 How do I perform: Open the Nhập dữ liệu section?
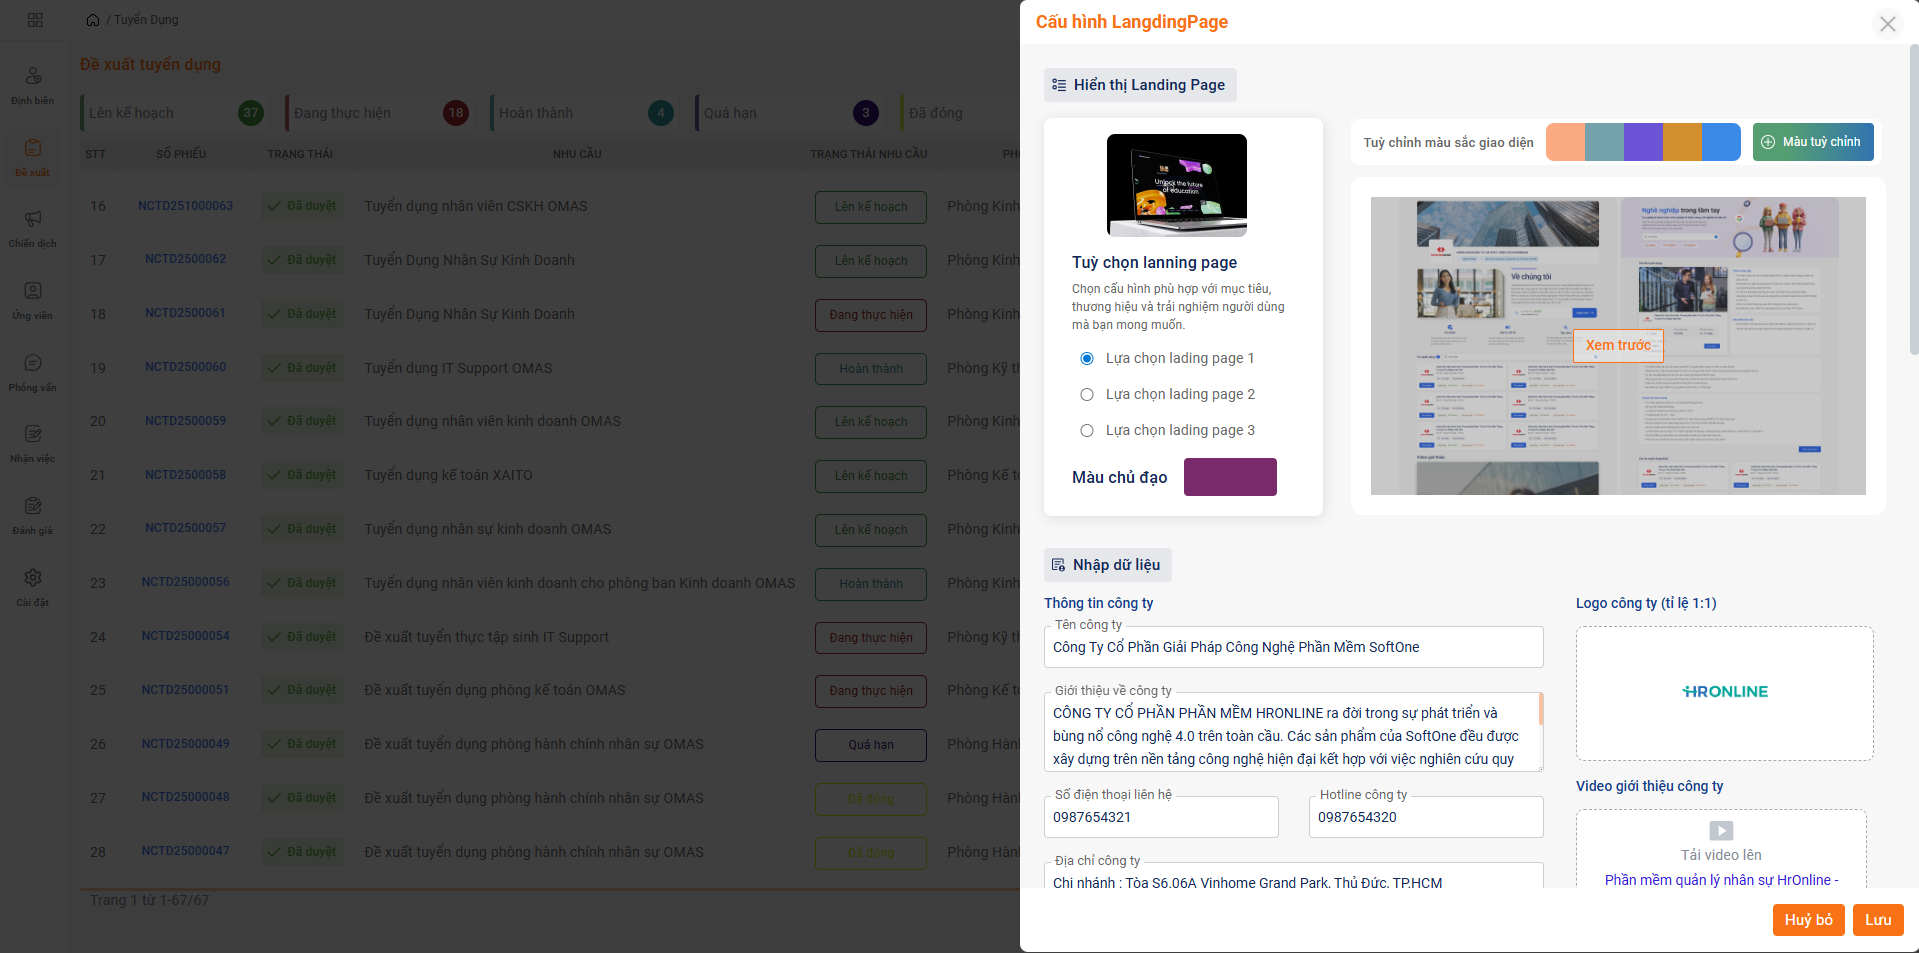[x=1107, y=565]
